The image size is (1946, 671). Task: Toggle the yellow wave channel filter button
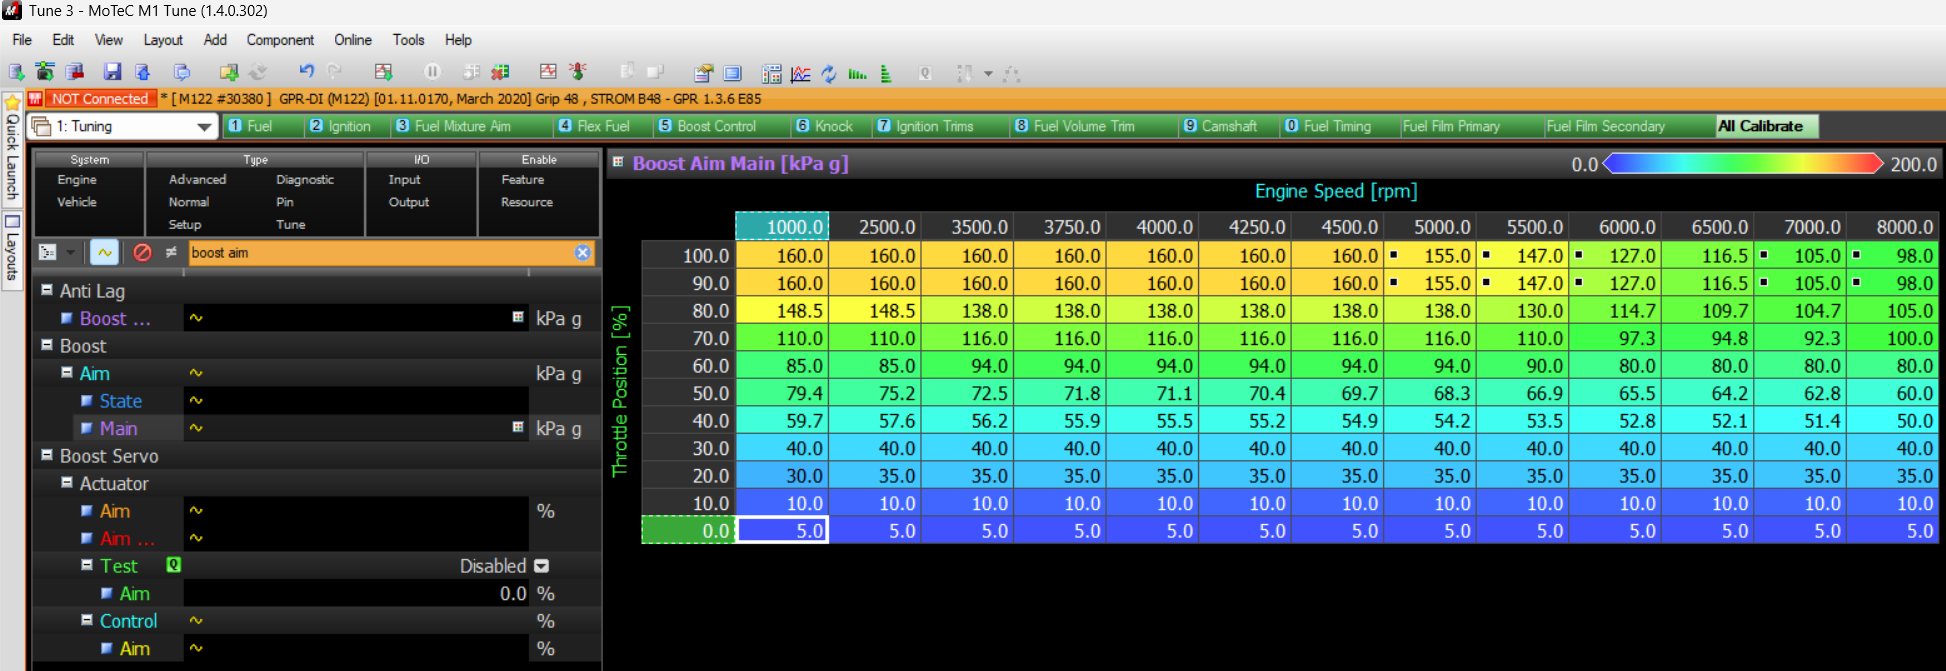(x=104, y=253)
